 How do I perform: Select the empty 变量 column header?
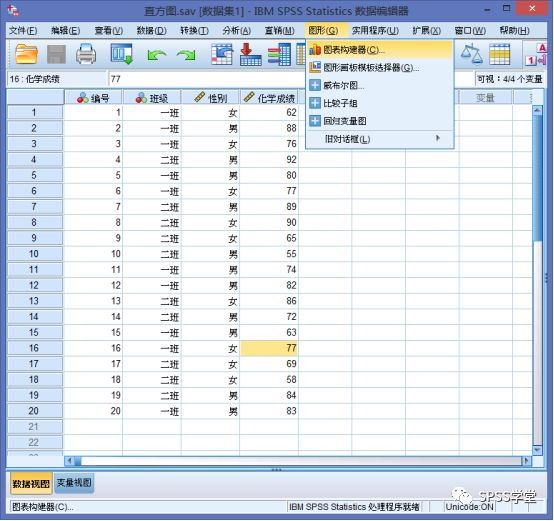pos(485,98)
